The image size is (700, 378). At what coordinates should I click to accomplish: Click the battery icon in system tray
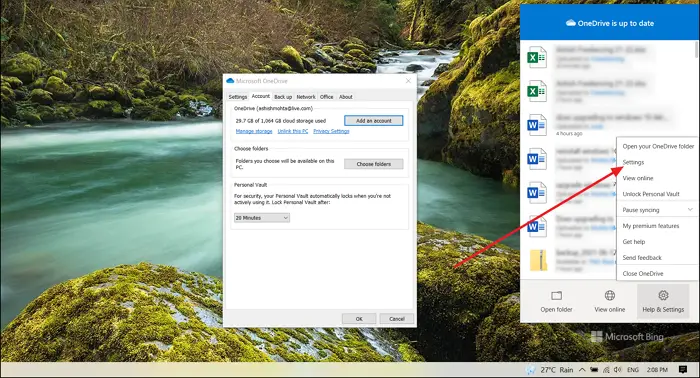tap(594, 370)
